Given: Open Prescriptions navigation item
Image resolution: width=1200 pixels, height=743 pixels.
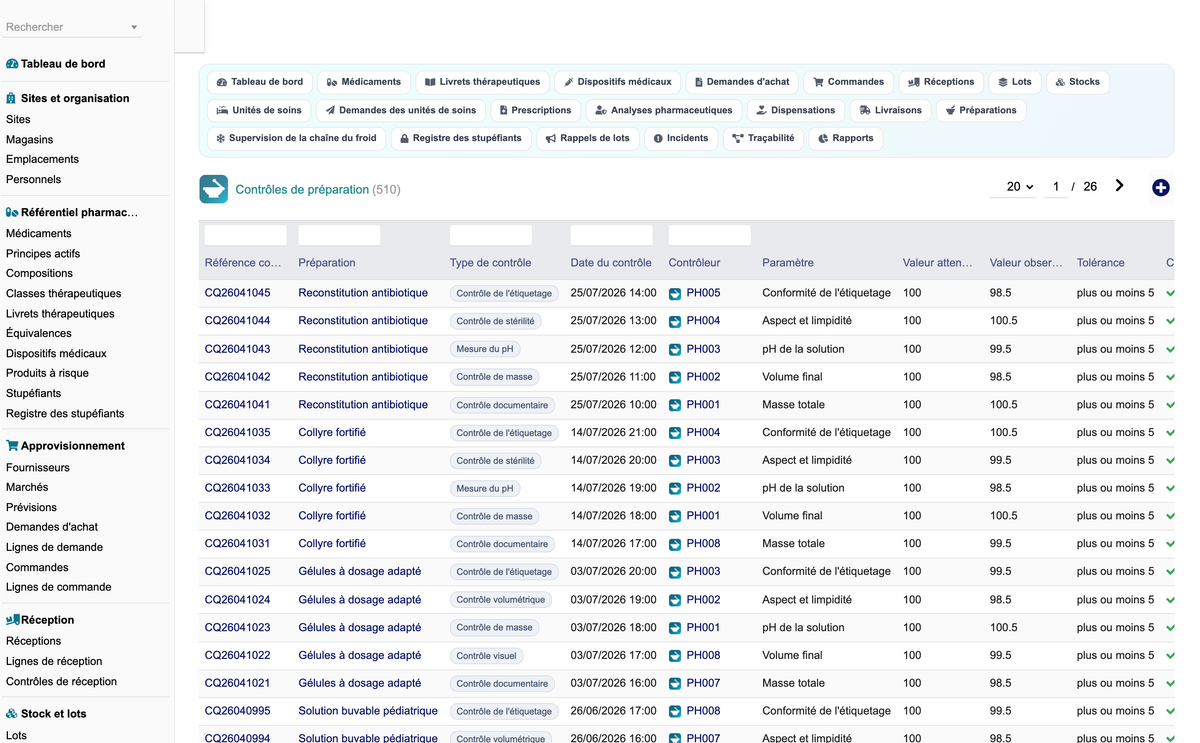Looking at the screenshot, I should pos(535,110).
